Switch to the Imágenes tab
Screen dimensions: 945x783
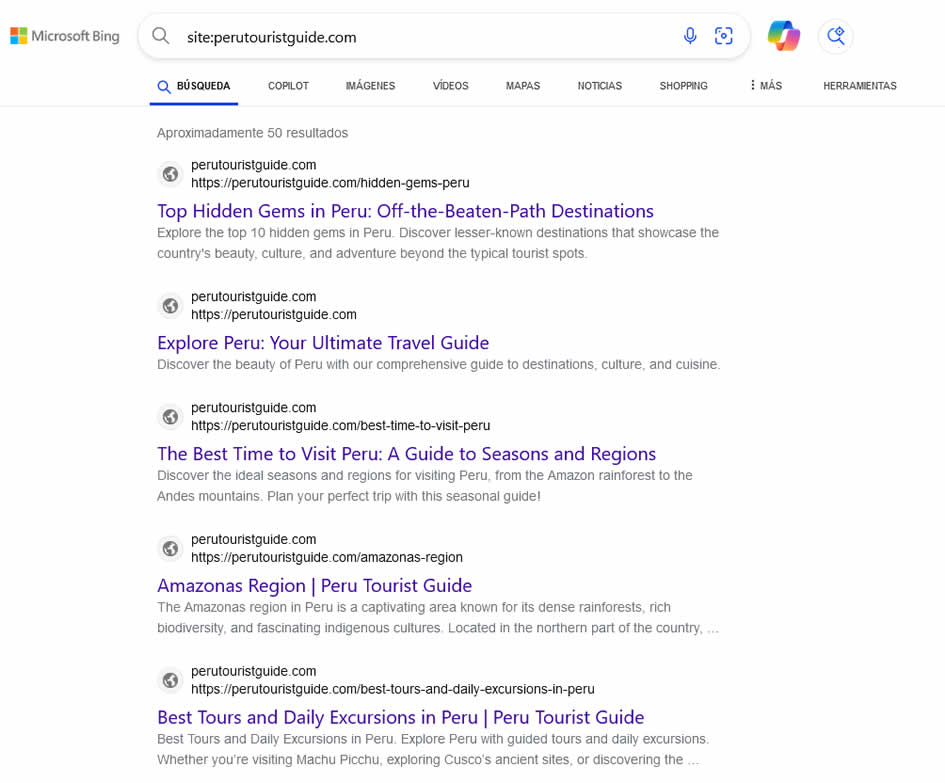tap(370, 86)
